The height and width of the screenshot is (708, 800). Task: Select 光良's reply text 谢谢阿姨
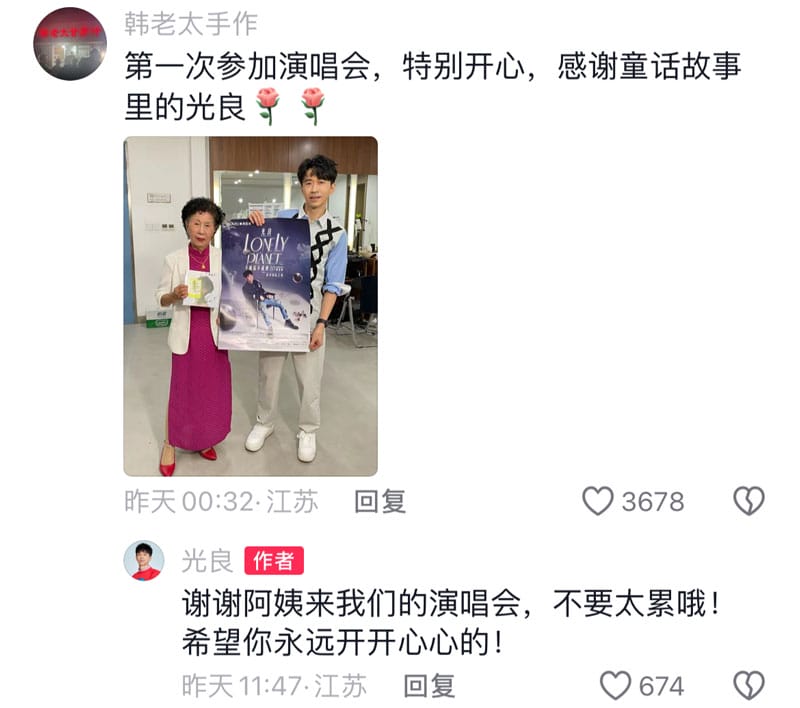click(451, 622)
